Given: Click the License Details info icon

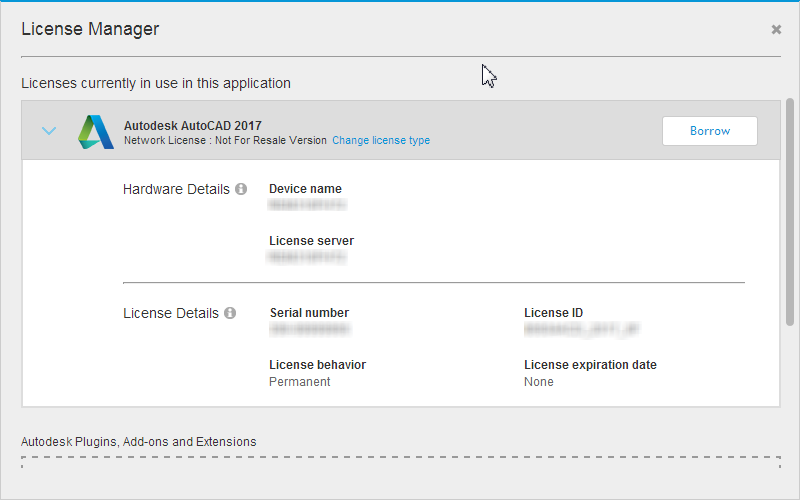Looking at the screenshot, I should tap(230, 313).
